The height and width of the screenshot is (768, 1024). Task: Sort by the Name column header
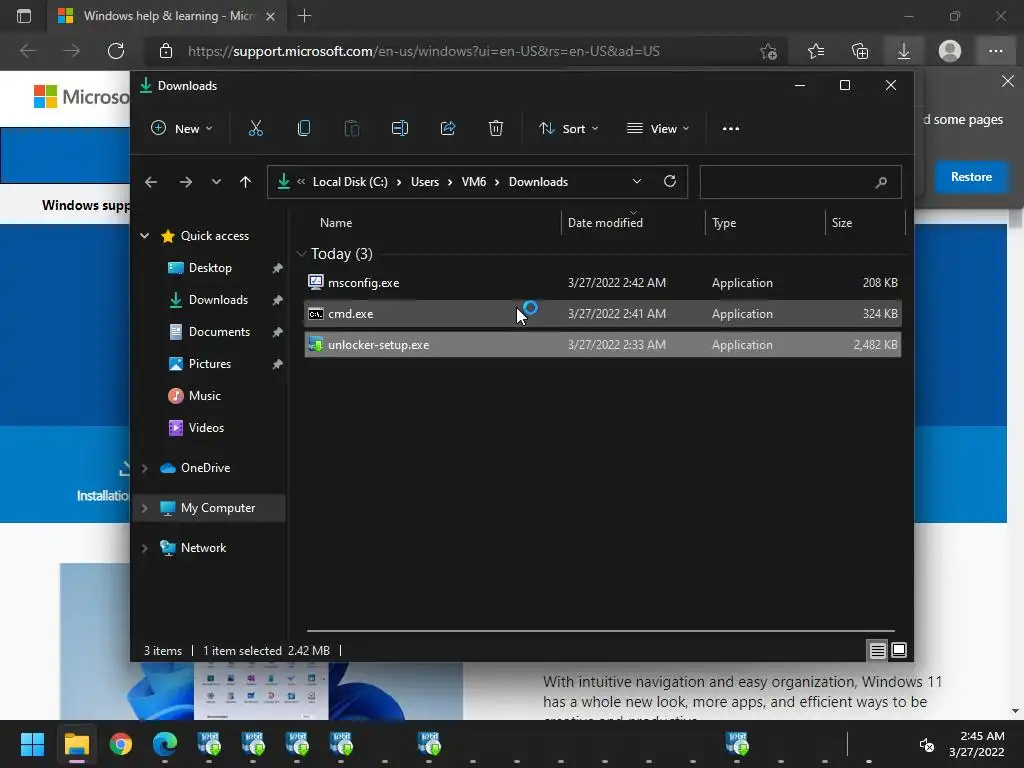[x=336, y=223]
